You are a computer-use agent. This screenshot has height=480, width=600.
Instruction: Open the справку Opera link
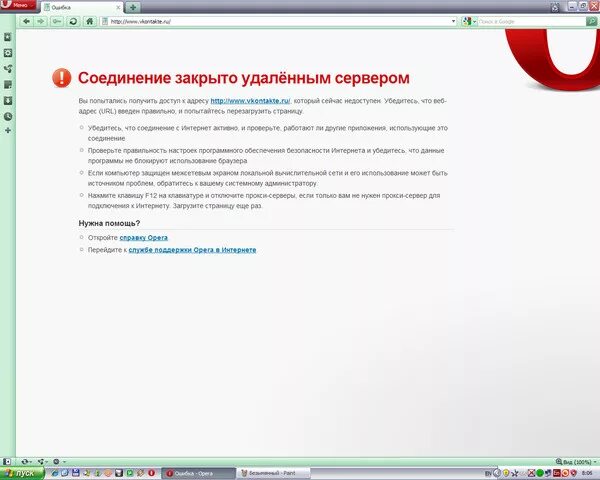[143, 238]
